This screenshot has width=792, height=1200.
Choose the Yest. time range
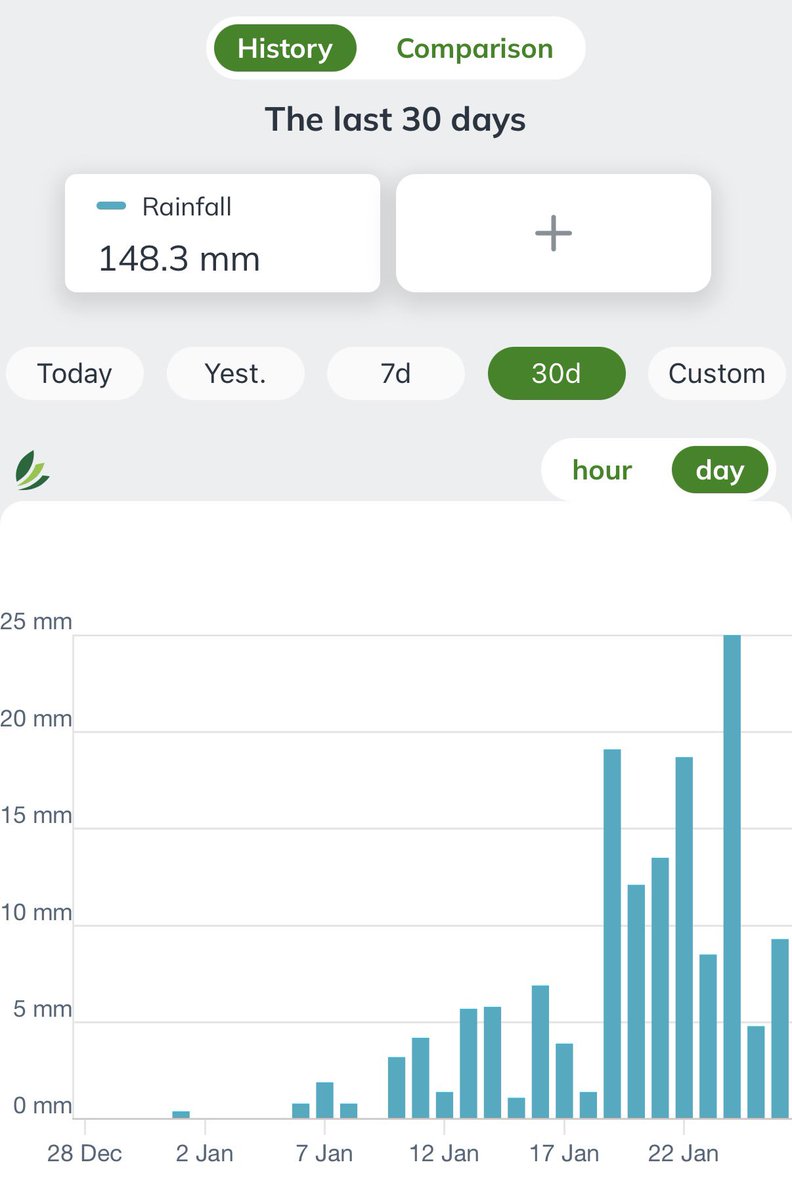coord(235,374)
